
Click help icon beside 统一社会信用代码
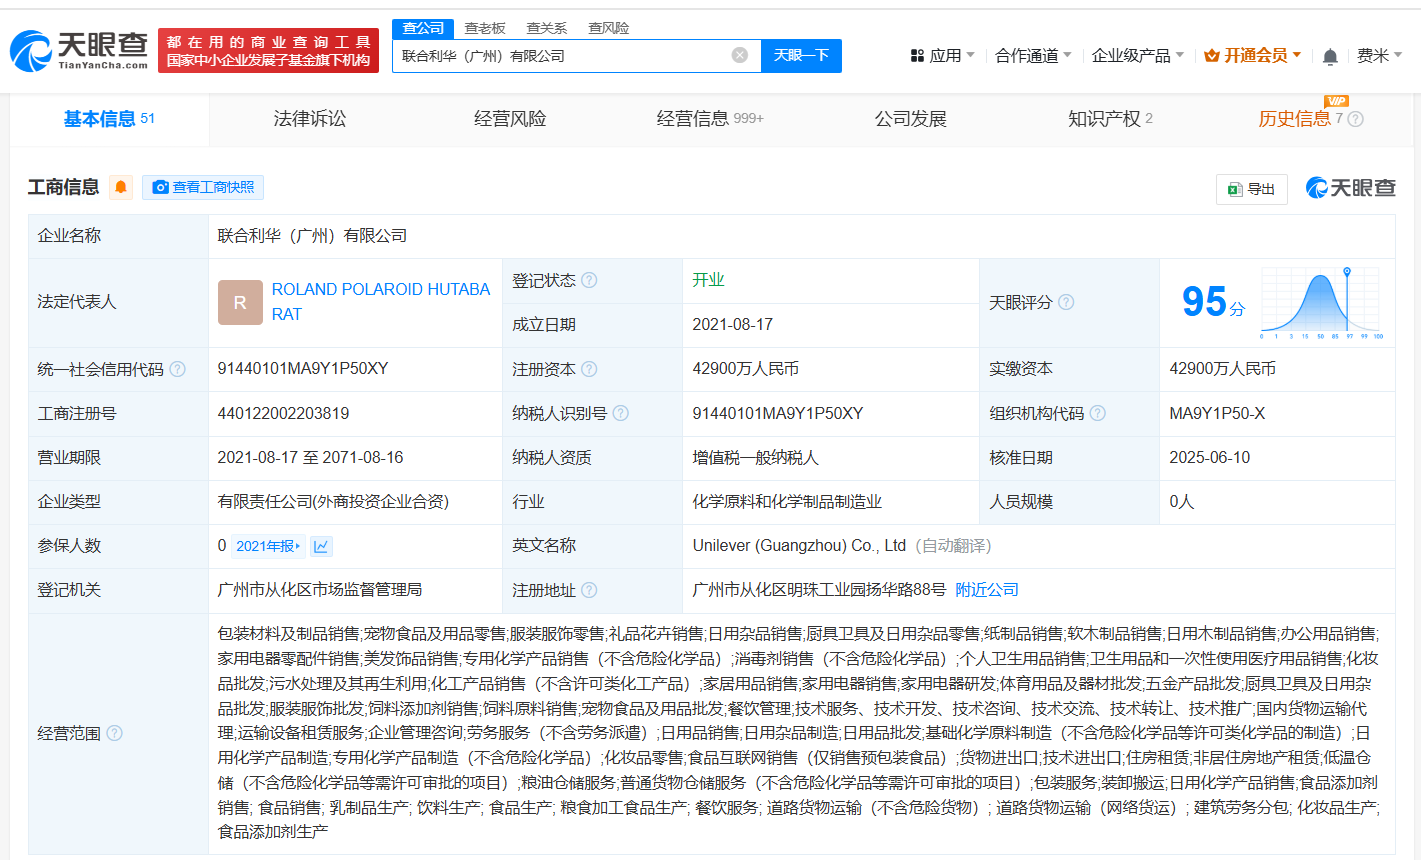point(178,369)
